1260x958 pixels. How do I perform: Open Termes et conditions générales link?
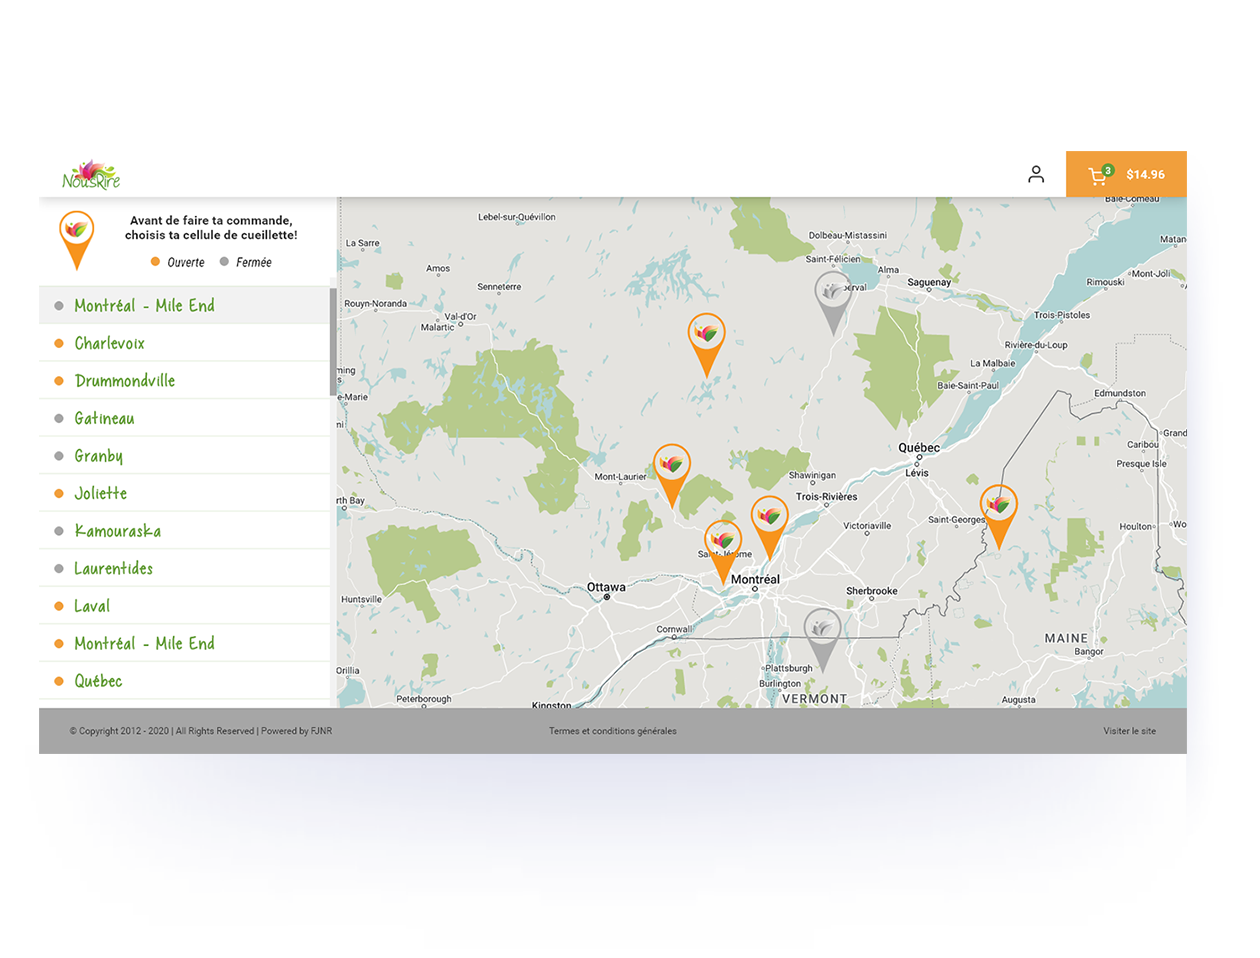pyautogui.click(x=612, y=731)
